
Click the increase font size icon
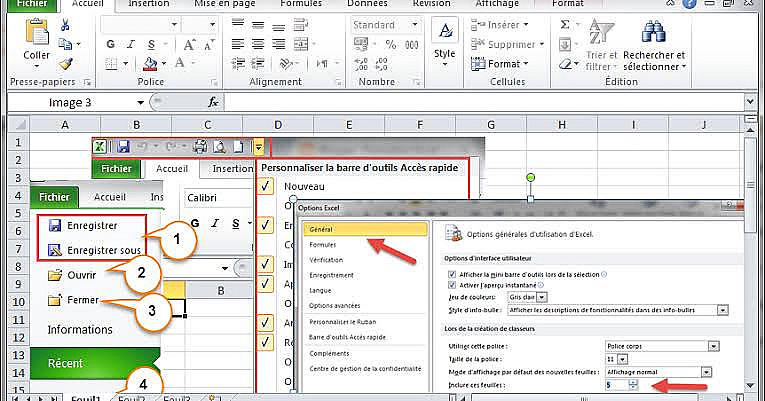point(189,45)
